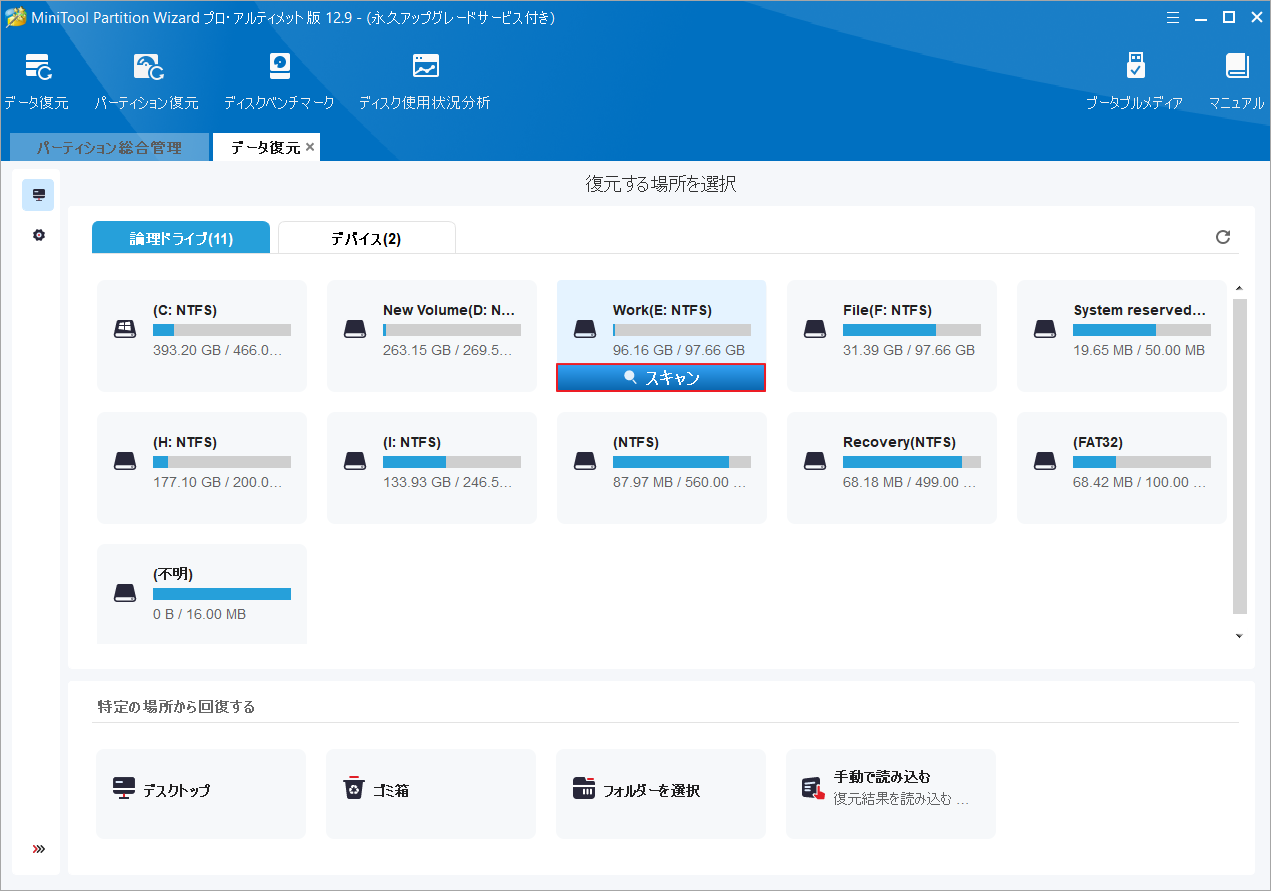Click the デスクトップ monitor icon
Image resolution: width=1271 pixels, height=891 pixels.
click(x=124, y=788)
